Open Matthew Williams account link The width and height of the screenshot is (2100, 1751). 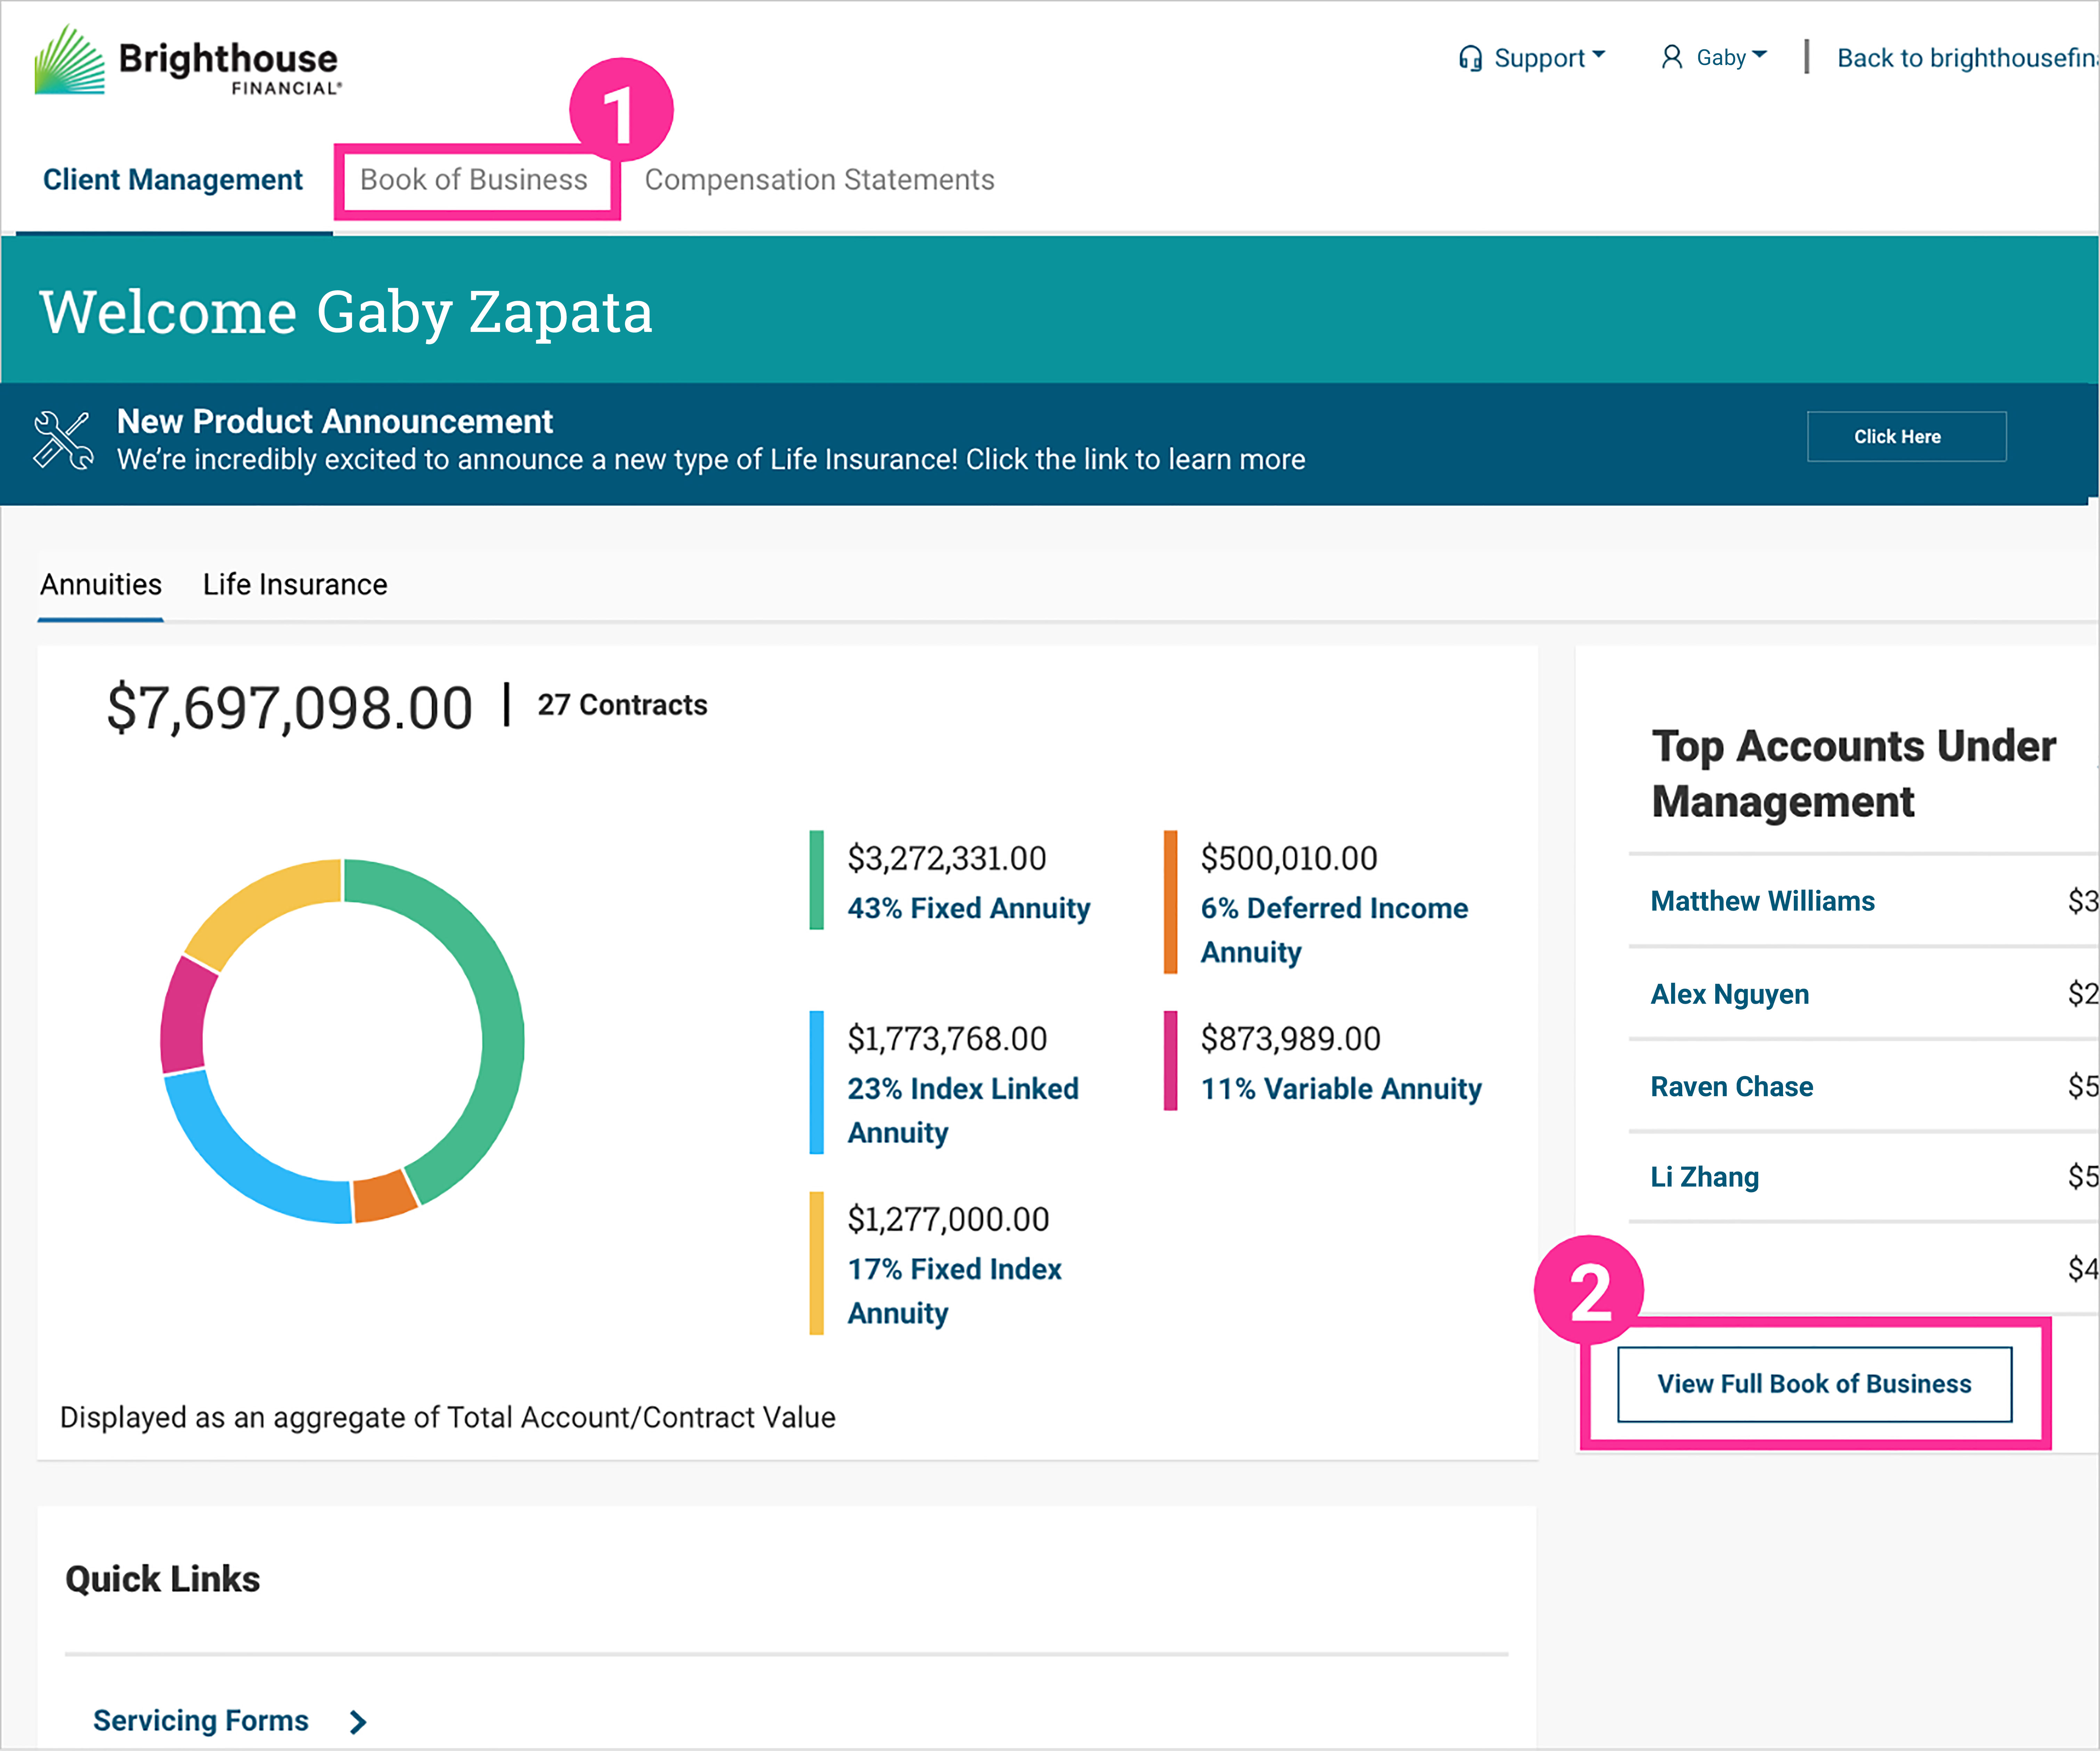[1762, 901]
